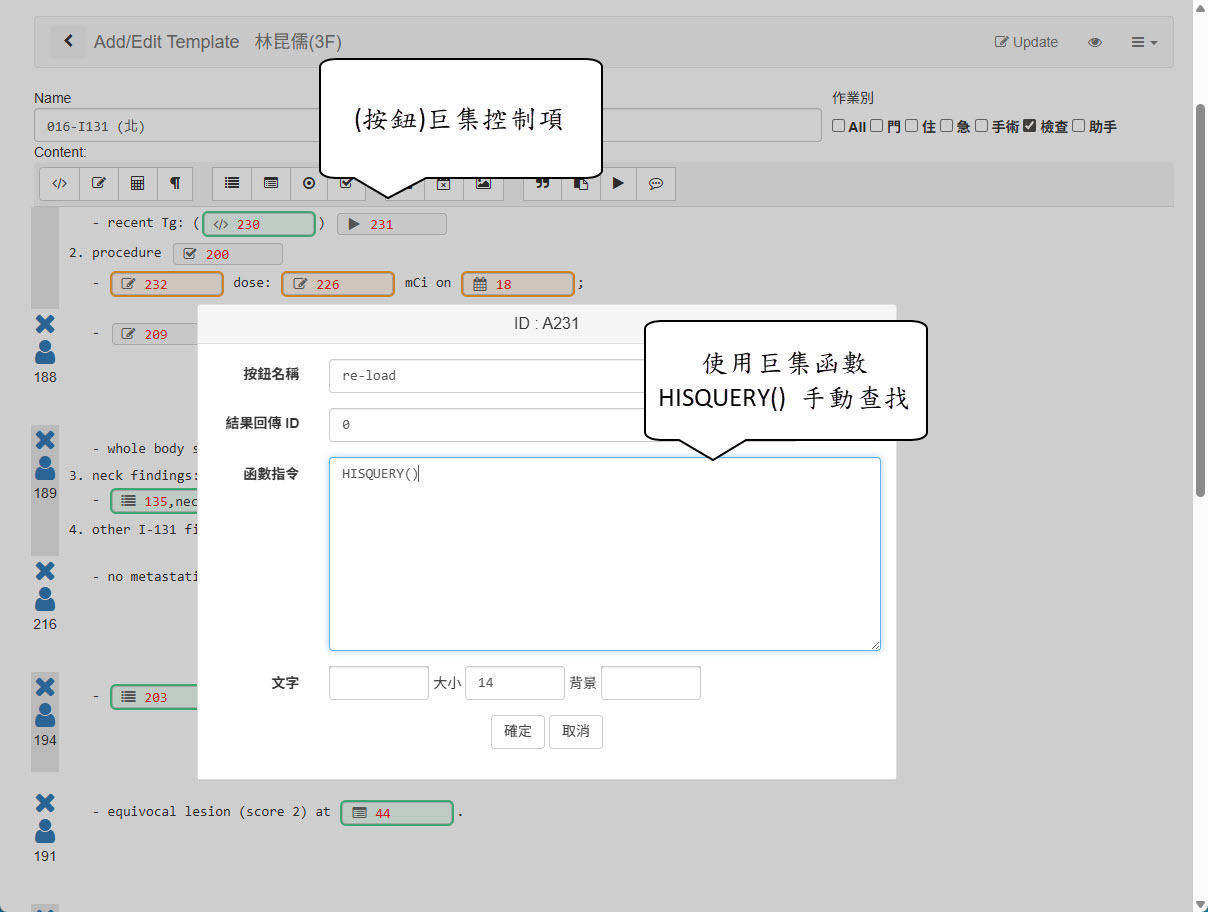Click the Update button
This screenshot has height=912, width=1208.
click(1026, 42)
